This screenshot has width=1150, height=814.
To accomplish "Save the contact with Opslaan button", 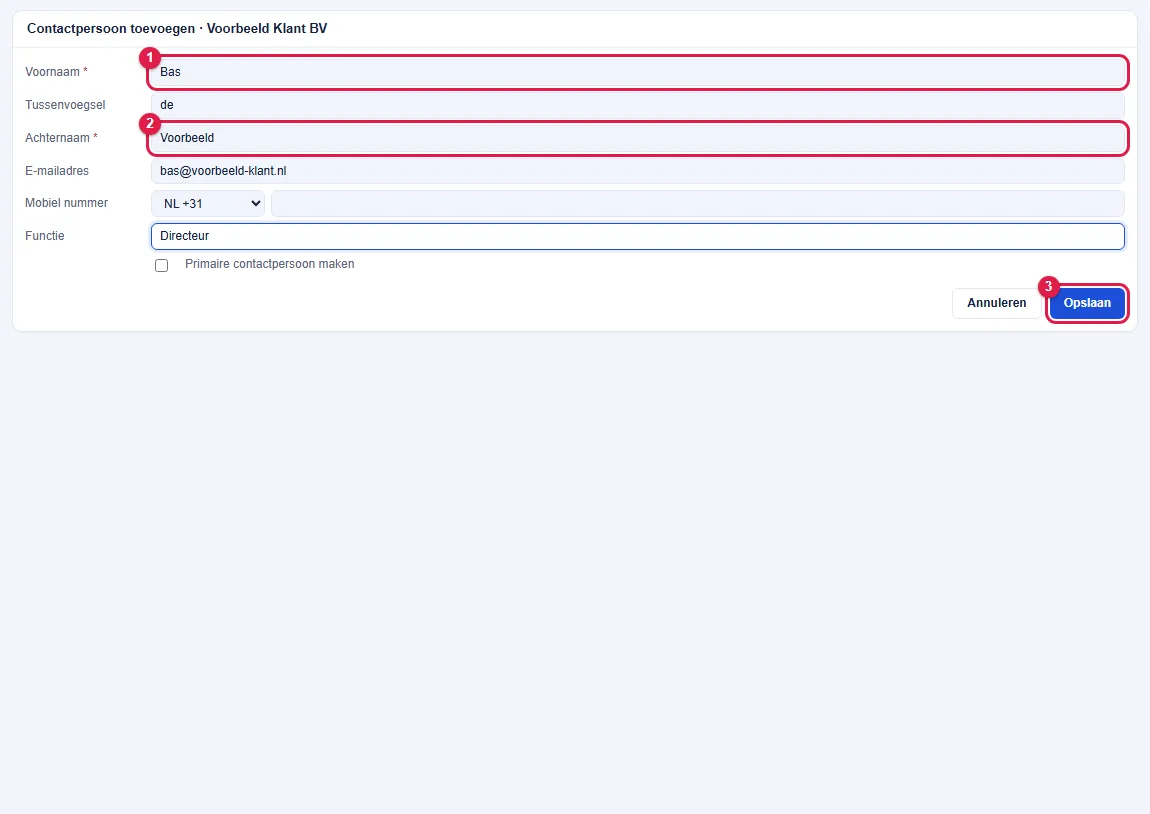I will 1087,303.
